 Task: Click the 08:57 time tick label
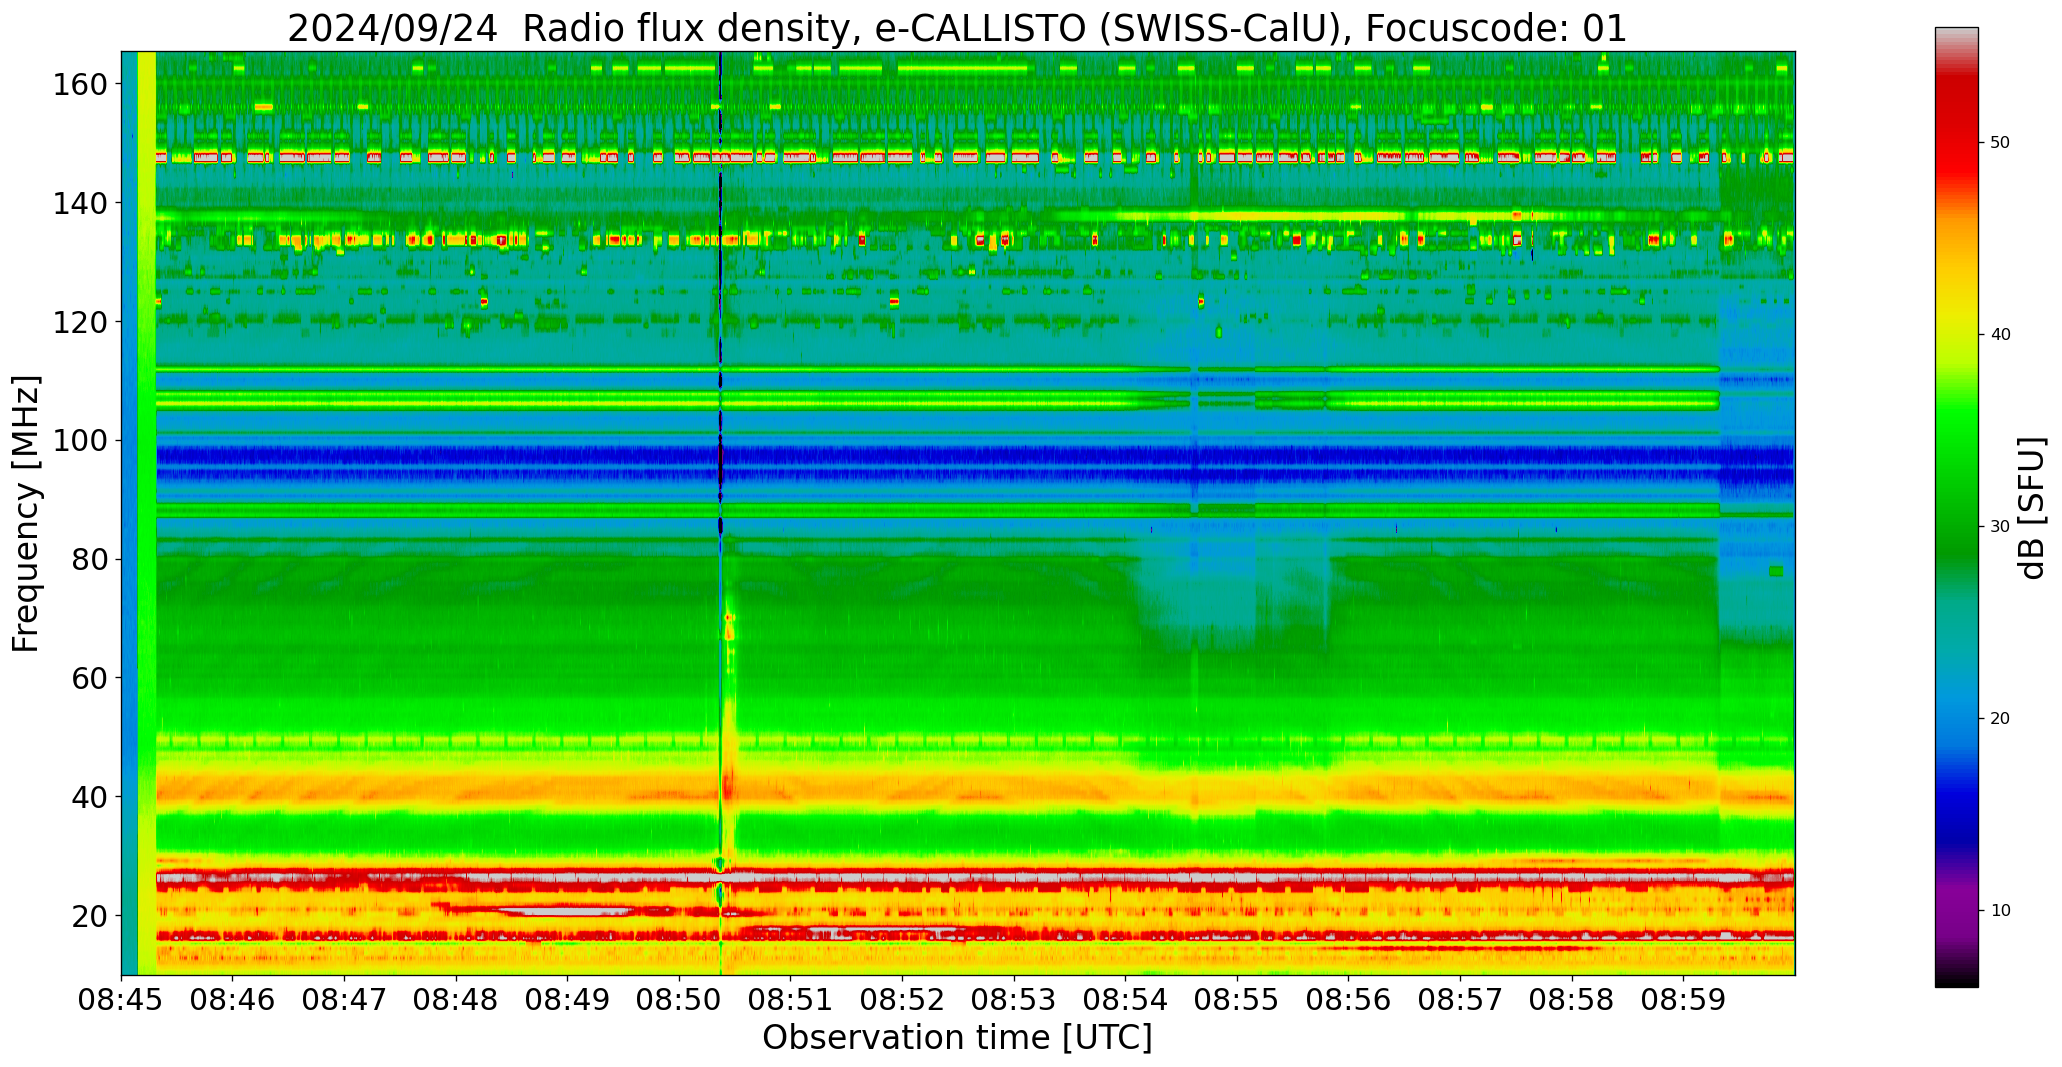tap(1460, 1001)
